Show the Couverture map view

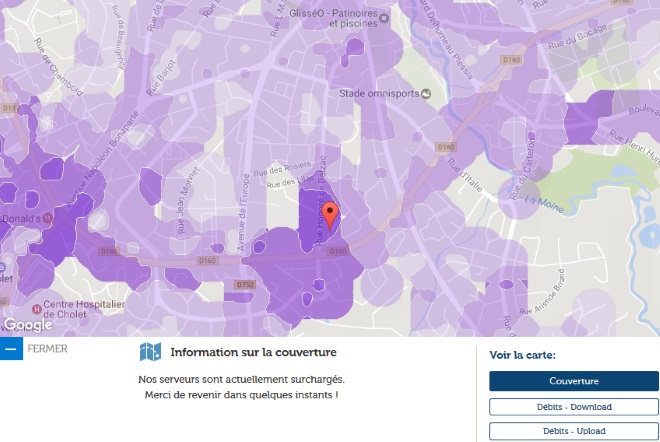tap(573, 381)
